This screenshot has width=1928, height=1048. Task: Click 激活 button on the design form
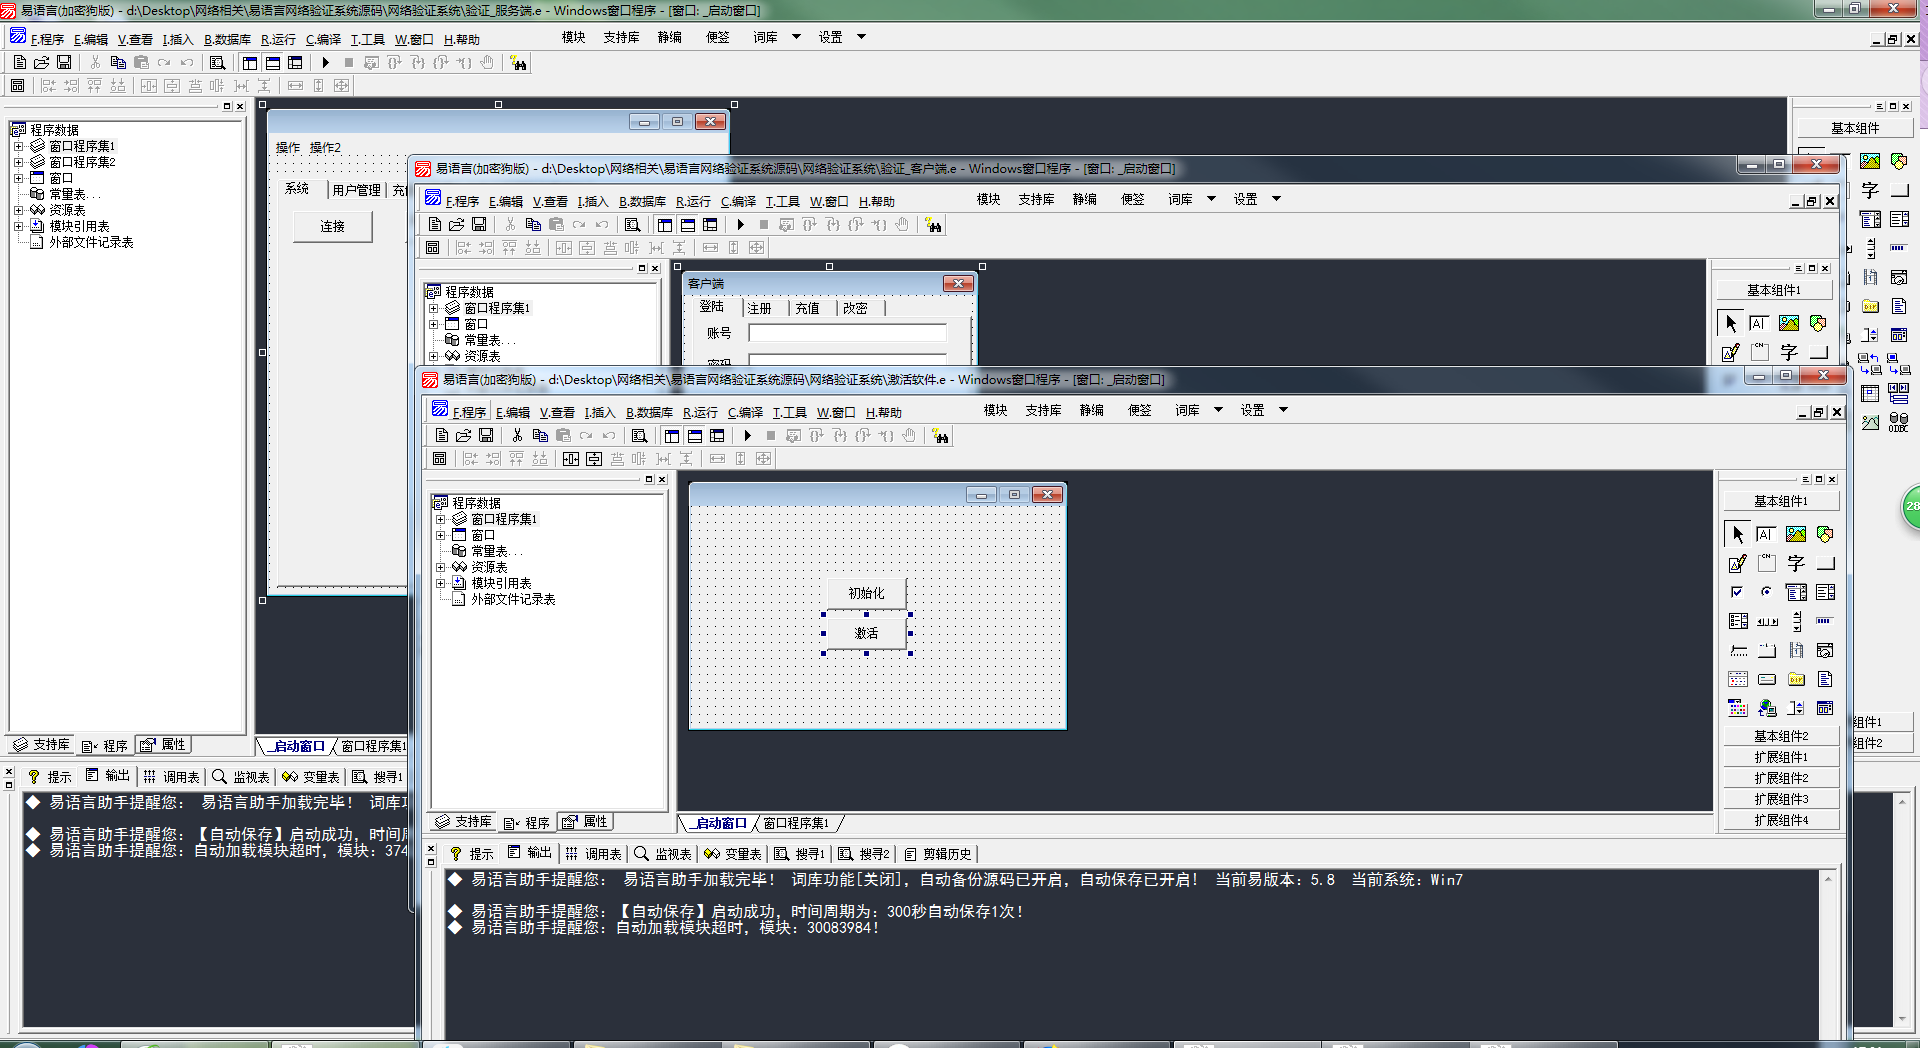click(866, 633)
